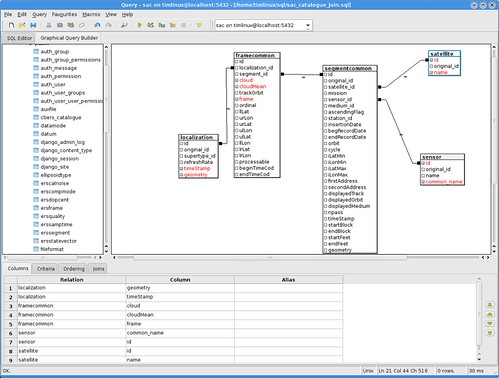
Task: Open the database connection dropdown
Action: point(308,25)
